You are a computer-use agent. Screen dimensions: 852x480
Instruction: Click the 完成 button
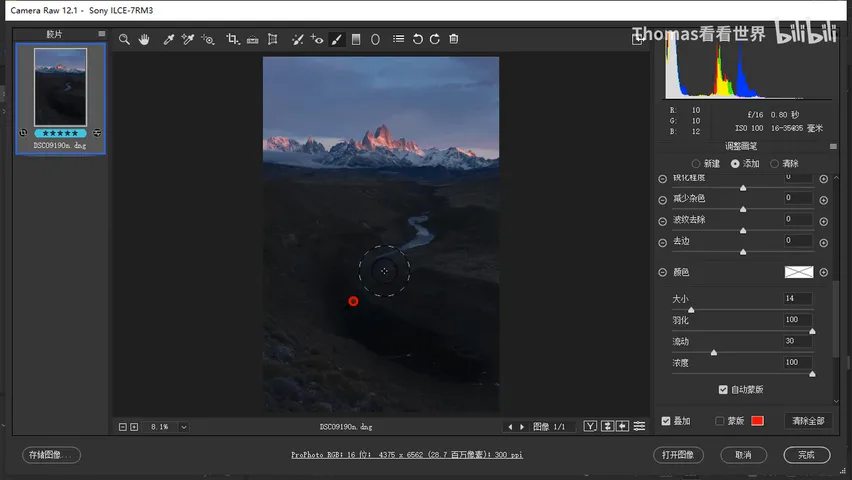806,455
